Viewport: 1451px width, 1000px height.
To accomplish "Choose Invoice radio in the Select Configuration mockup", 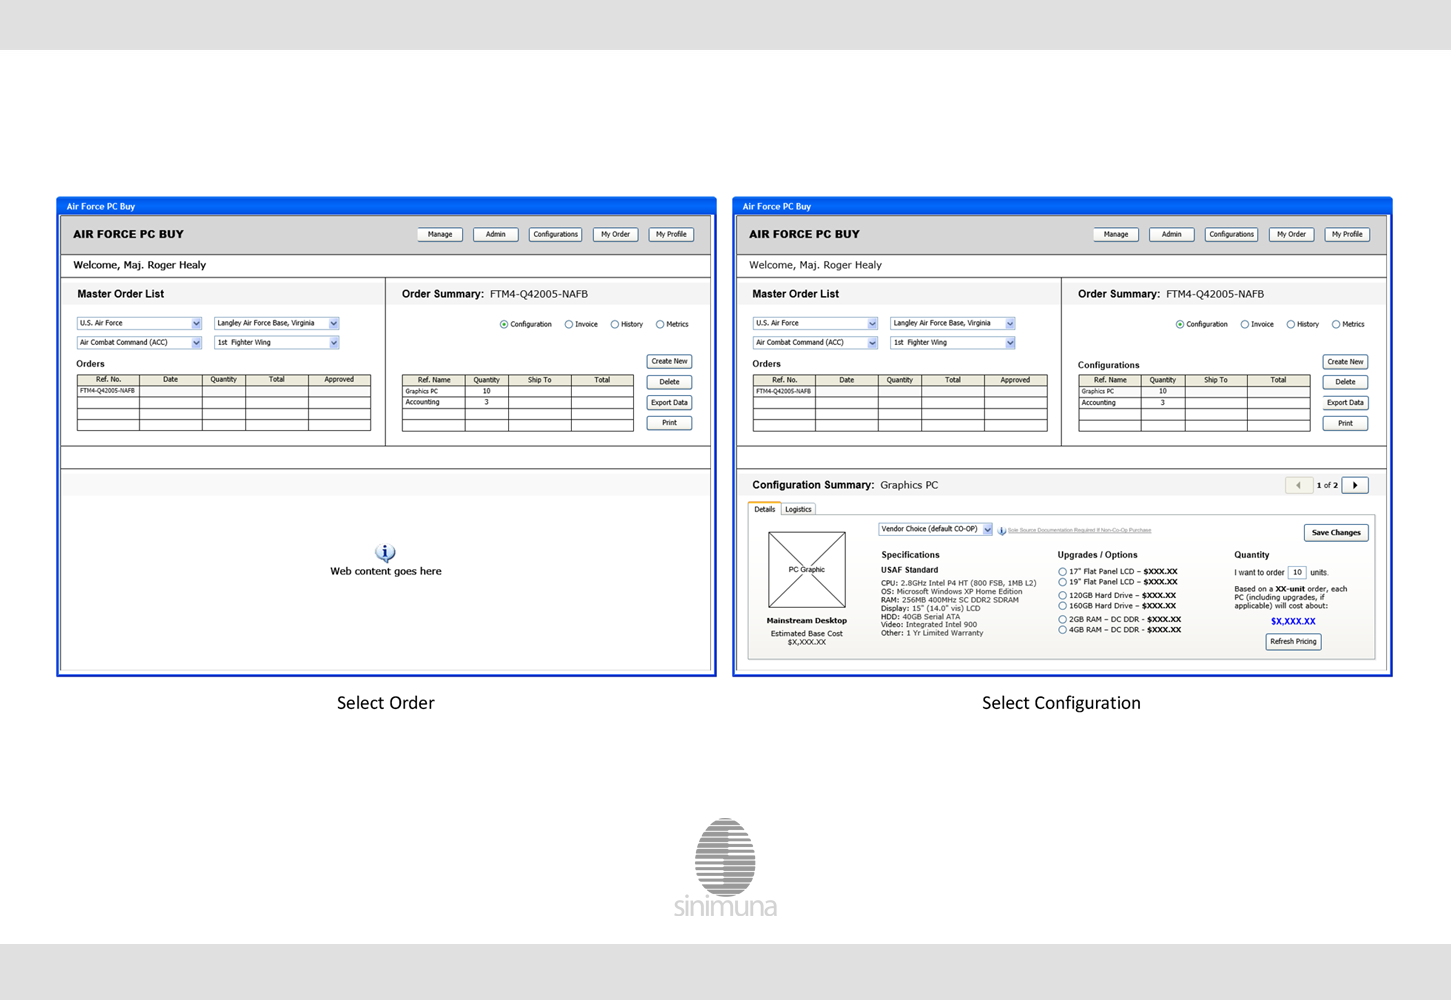I will pos(1245,324).
